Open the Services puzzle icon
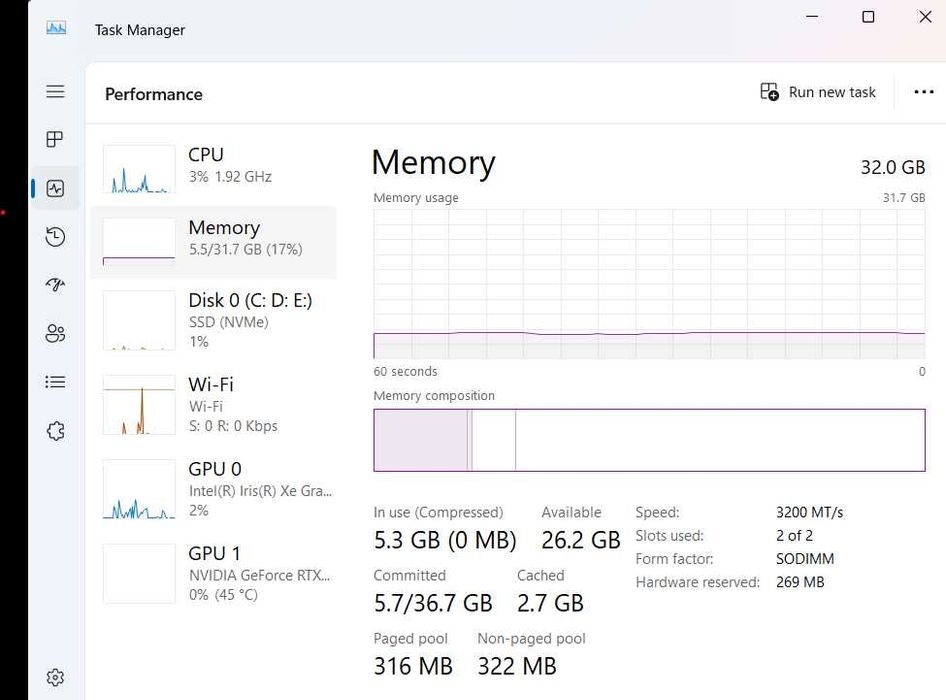Screen dimensions: 946x700 click(55, 431)
